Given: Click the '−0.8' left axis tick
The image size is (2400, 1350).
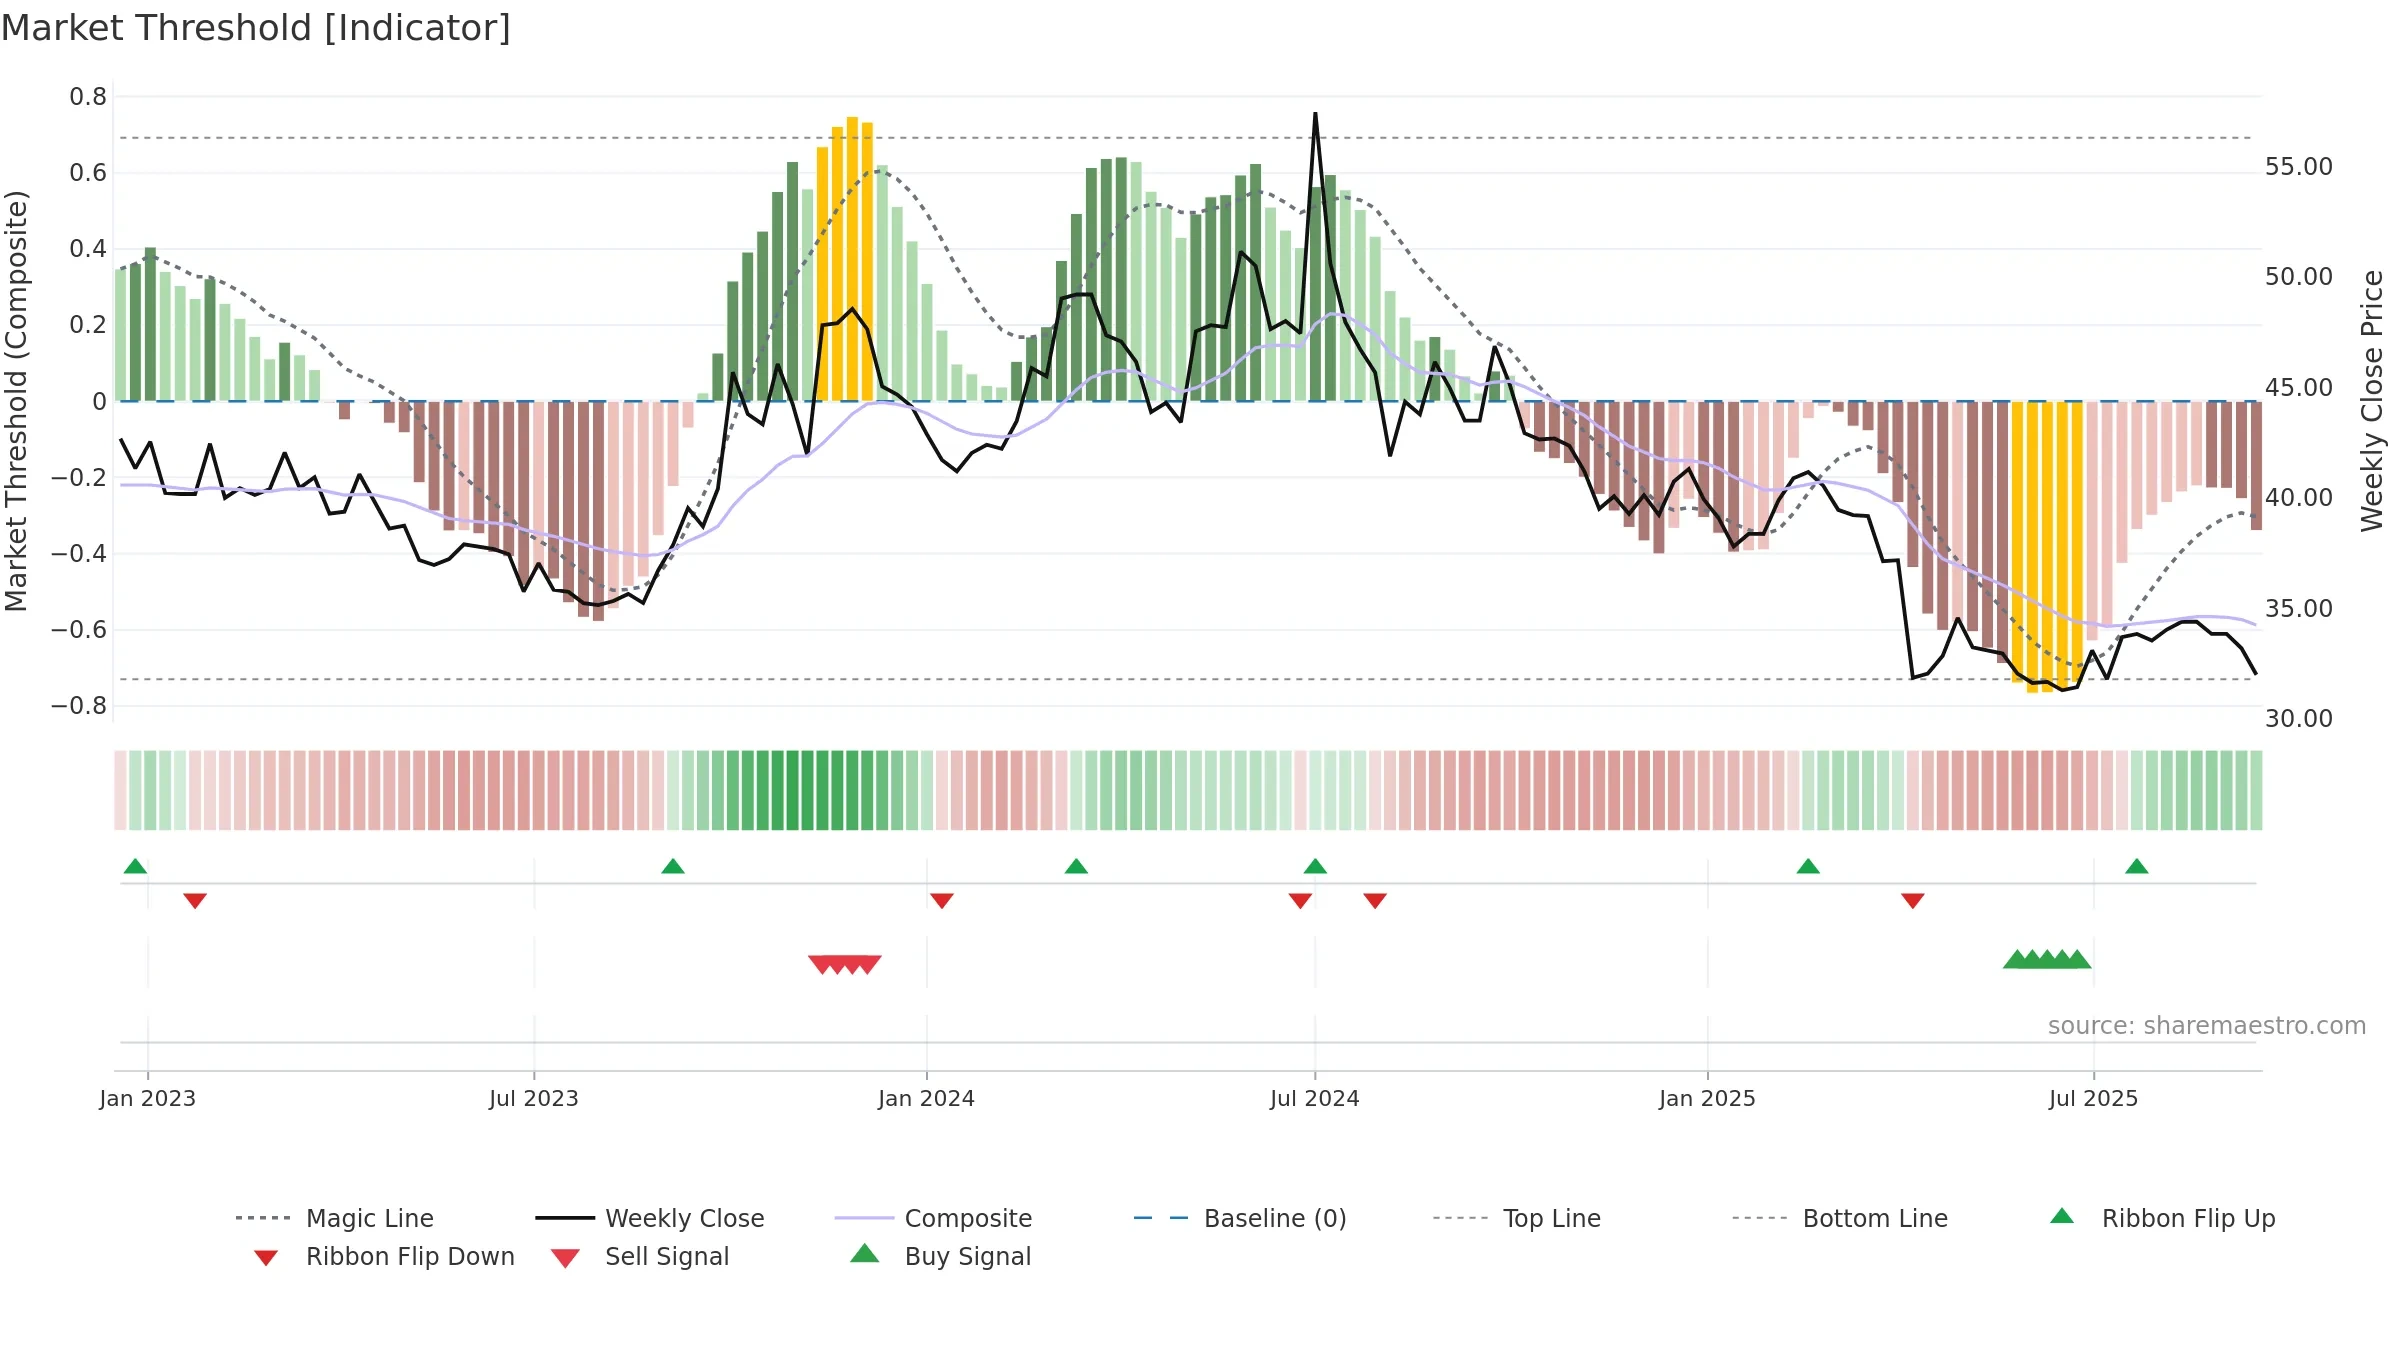Looking at the screenshot, I should 79,706.
